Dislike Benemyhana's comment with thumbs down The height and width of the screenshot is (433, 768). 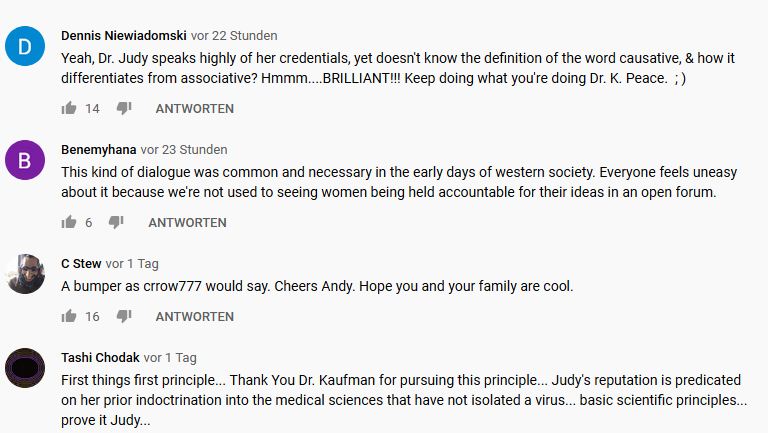click(x=116, y=222)
